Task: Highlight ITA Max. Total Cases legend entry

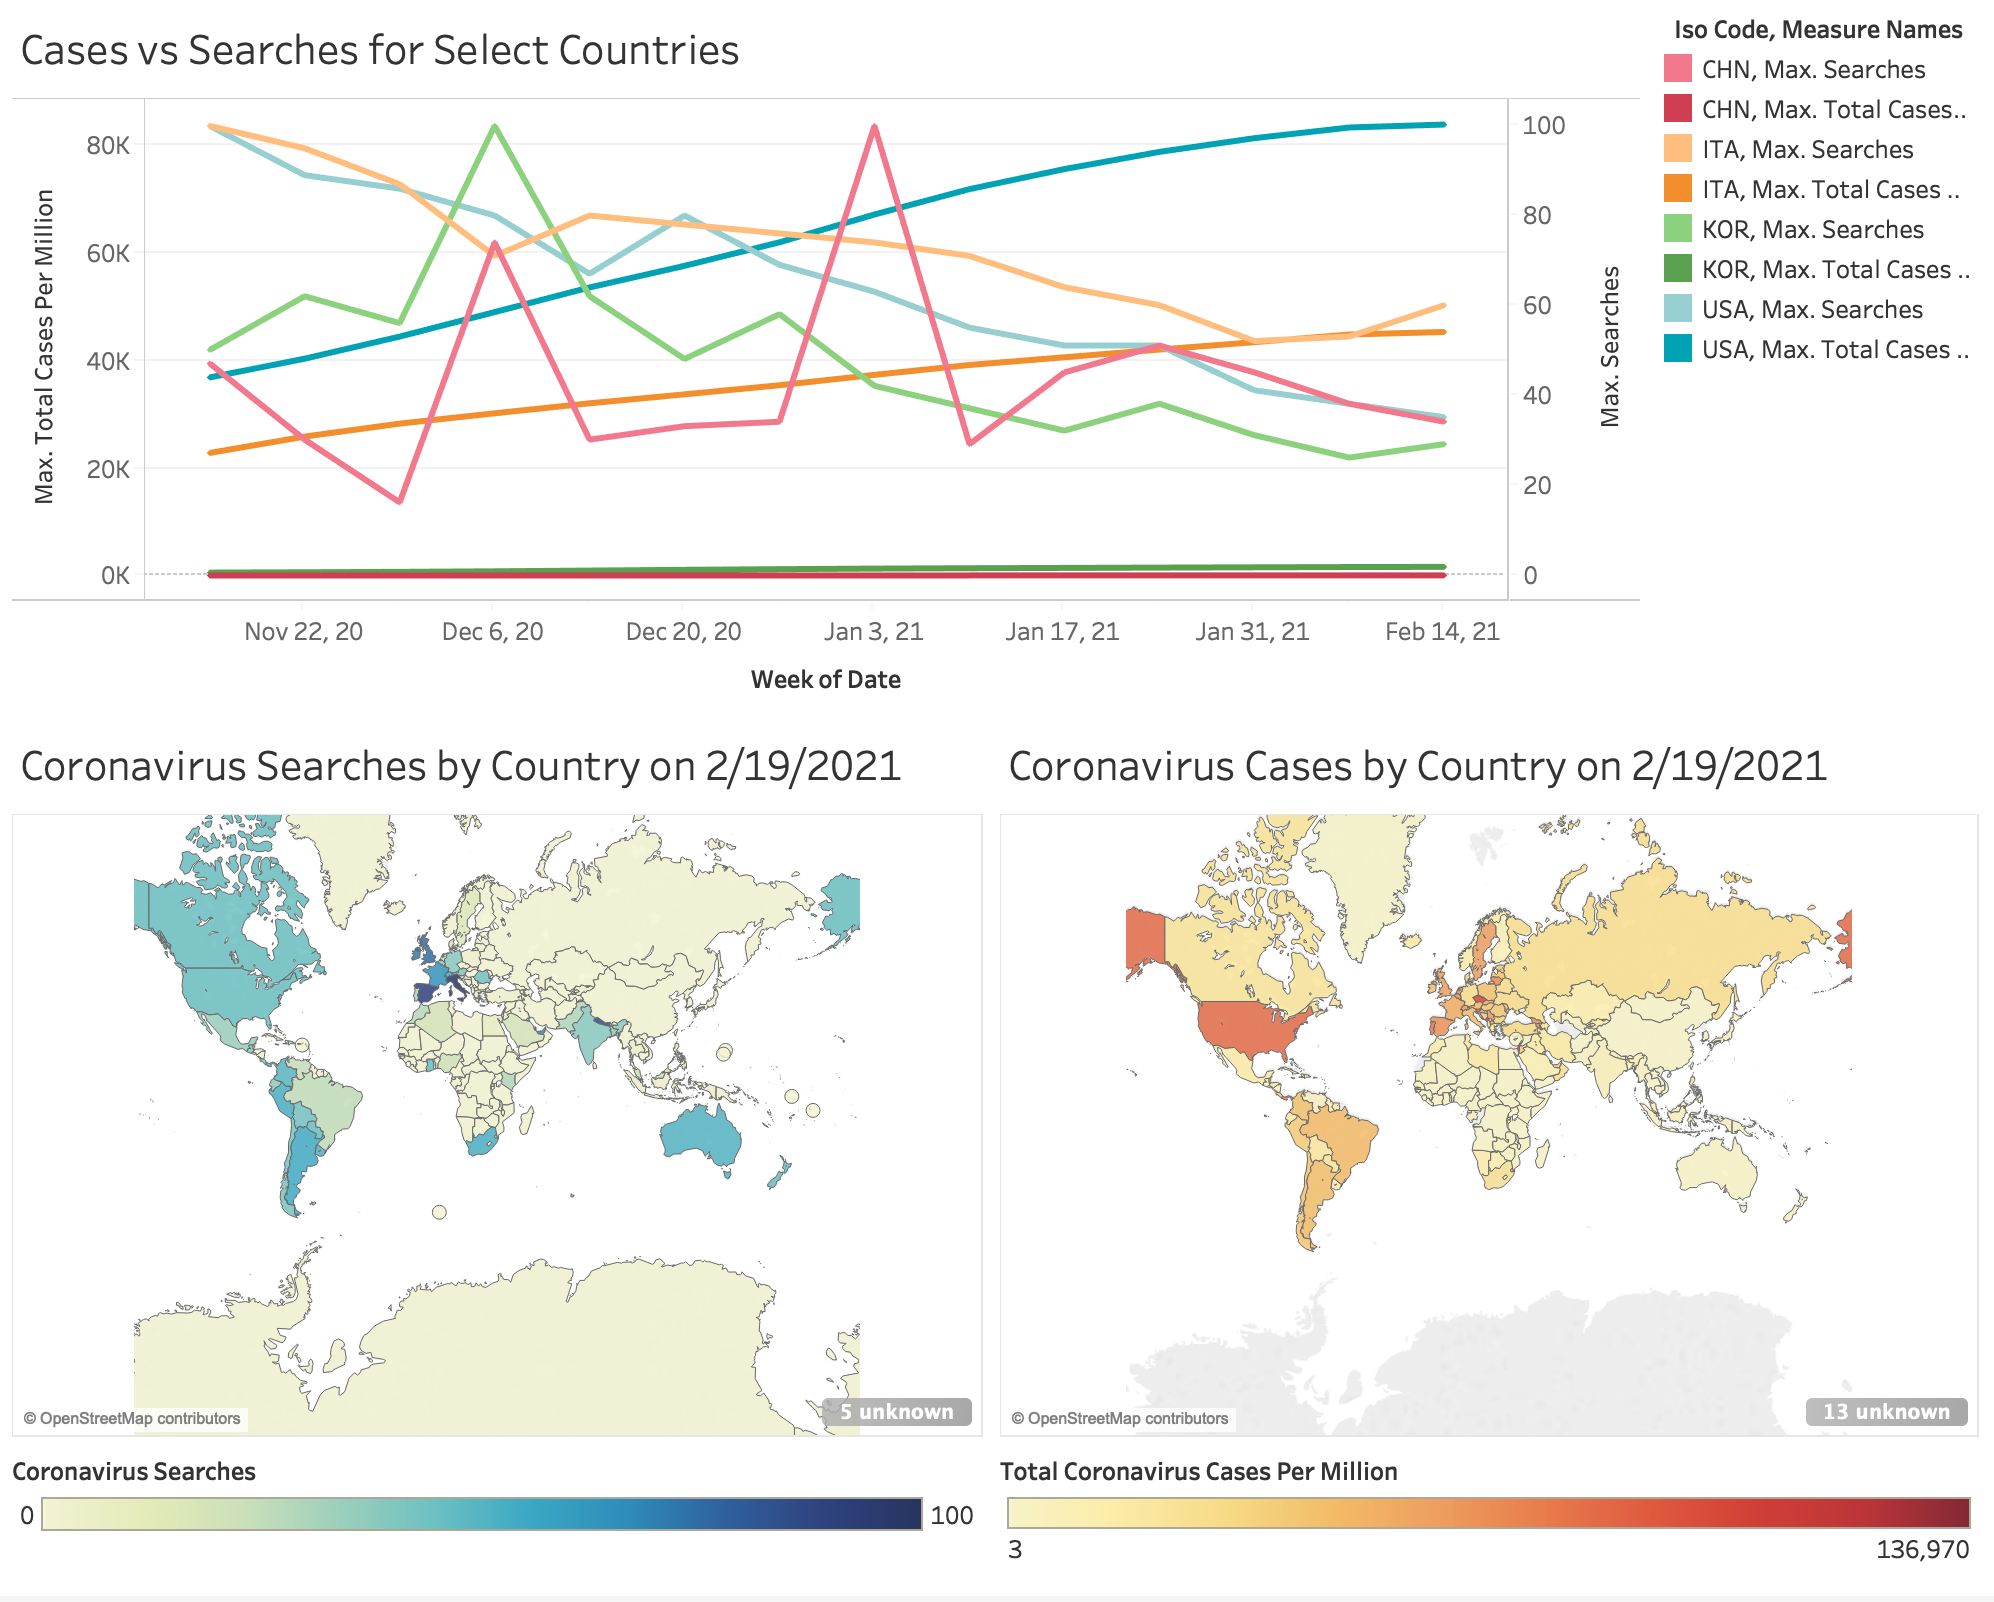Action: click(x=1817, y=189)
